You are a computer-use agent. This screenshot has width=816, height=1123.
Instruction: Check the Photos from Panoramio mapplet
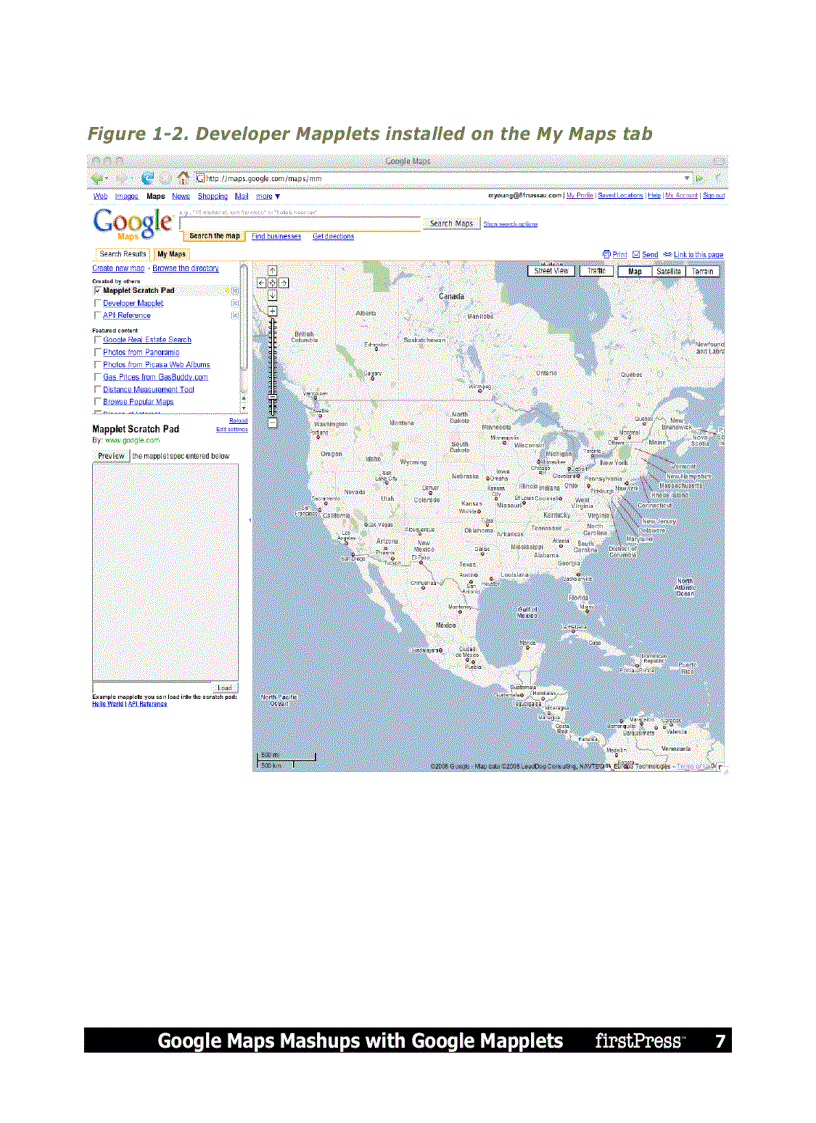click(x=97, y=352)
